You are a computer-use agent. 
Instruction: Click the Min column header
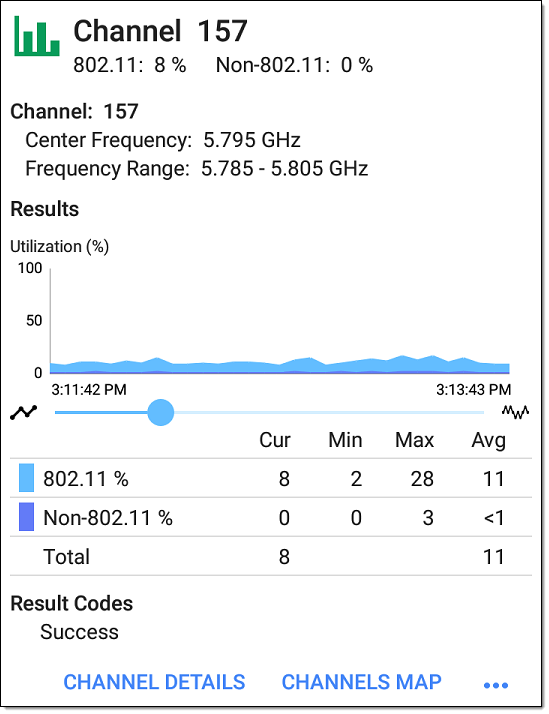pos(346,440)
